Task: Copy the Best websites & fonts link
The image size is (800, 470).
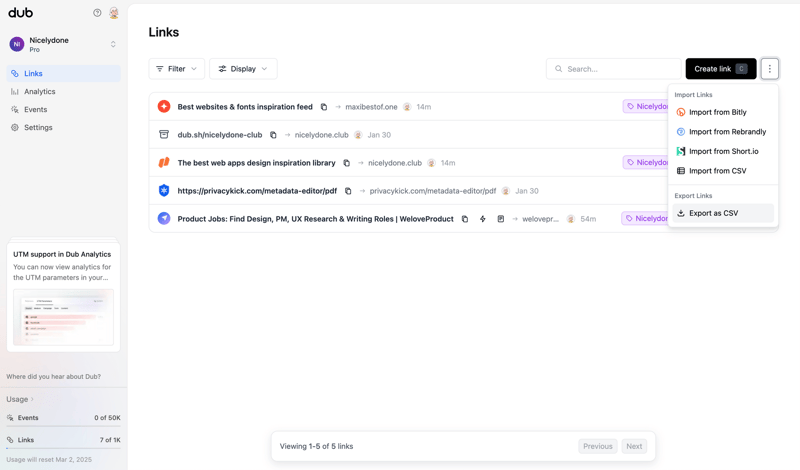Action: [323, 107]
